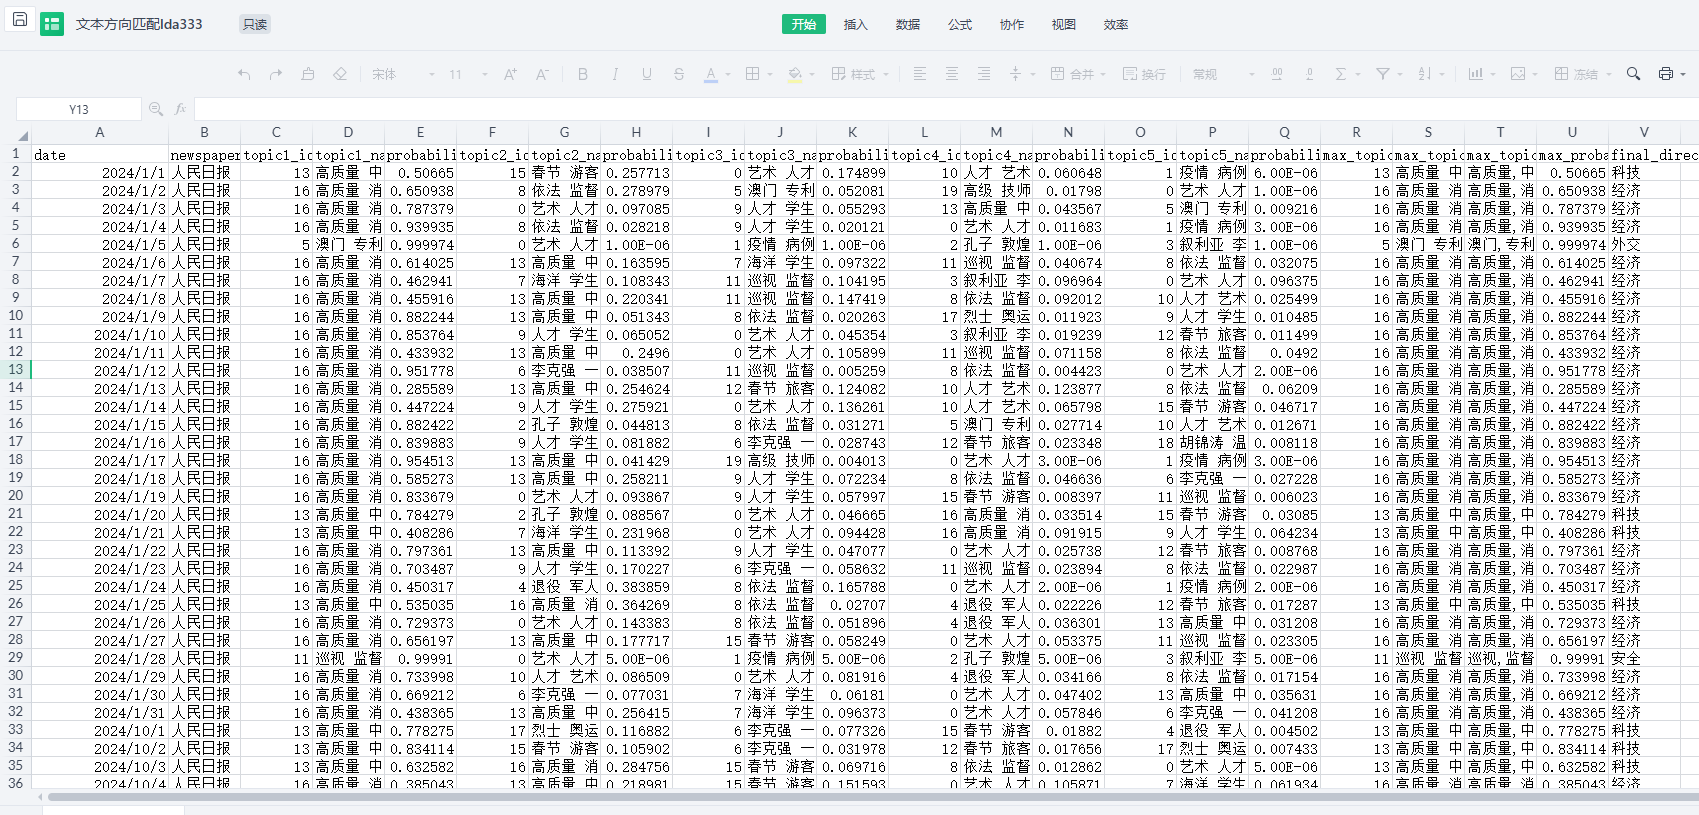The height and width of the screenshot is (815, 1699).
Task: Align text left
Action: 920,74
